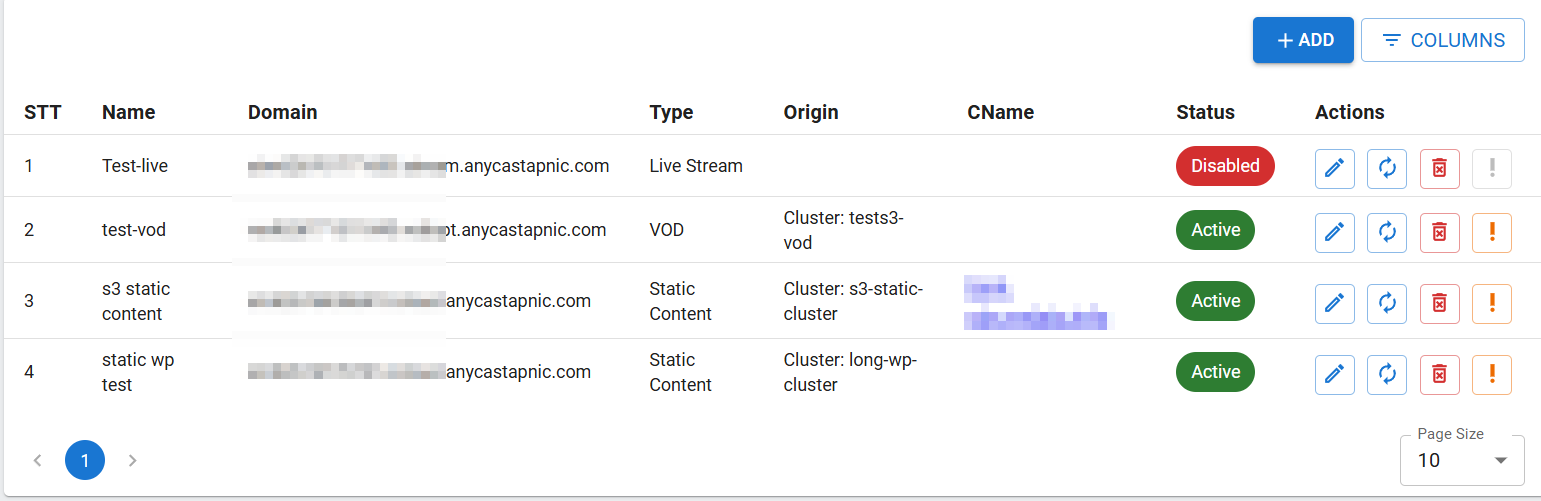Select page 1 in pagination

(x=85, y=460)
